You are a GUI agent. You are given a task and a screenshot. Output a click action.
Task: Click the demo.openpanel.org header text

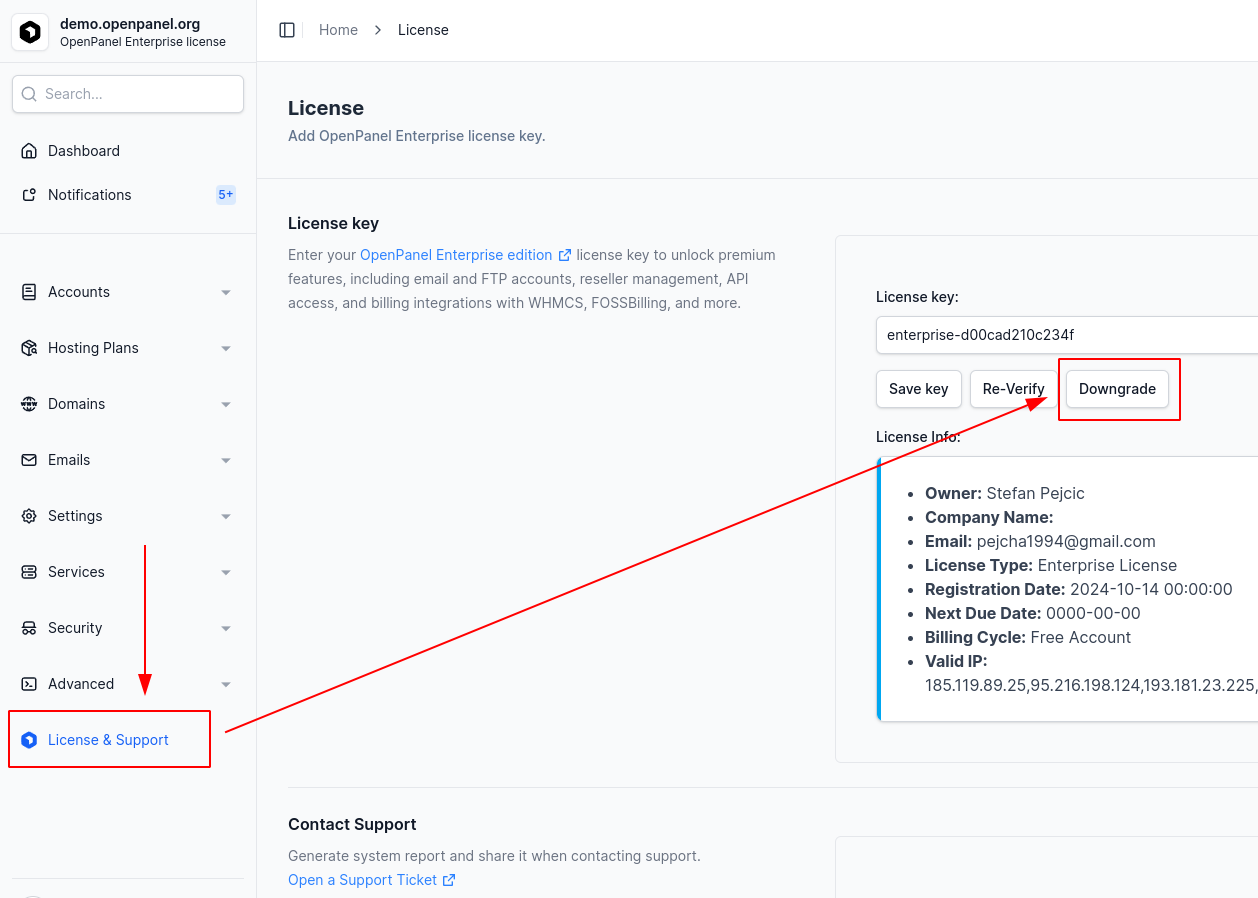[x=130, y=23]
